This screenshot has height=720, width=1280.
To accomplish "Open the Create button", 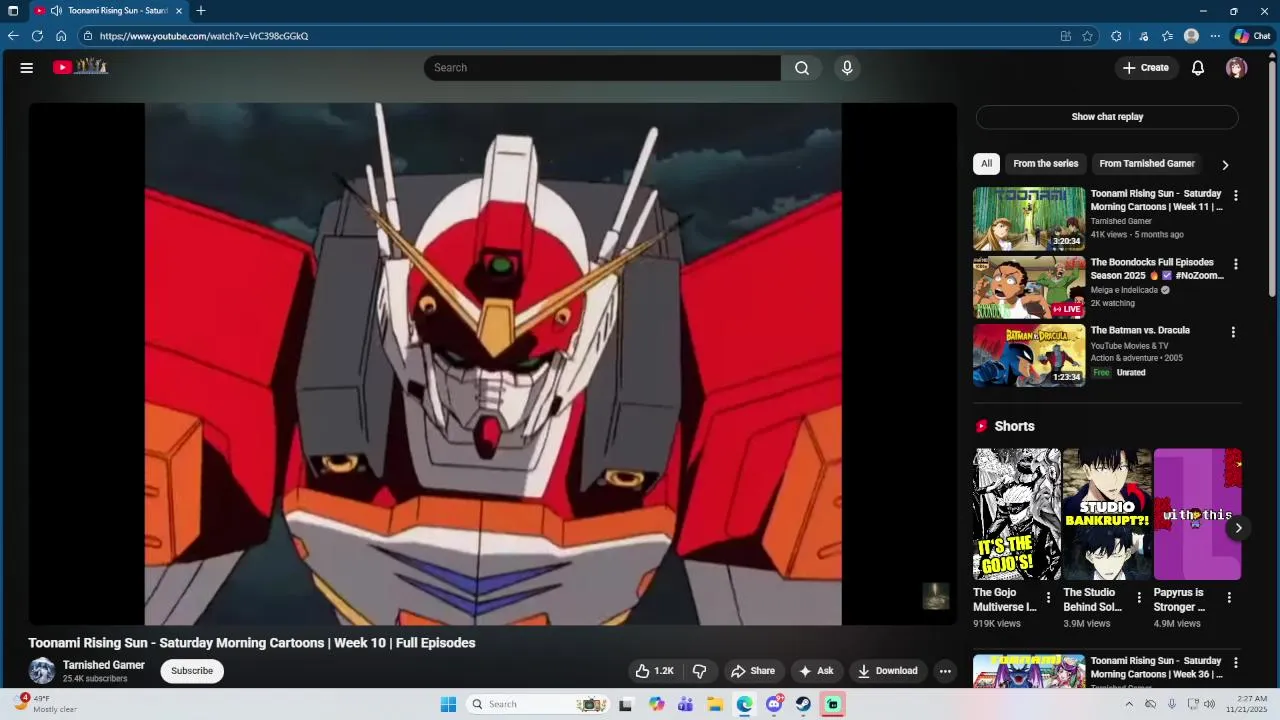I will (1146, 68).
